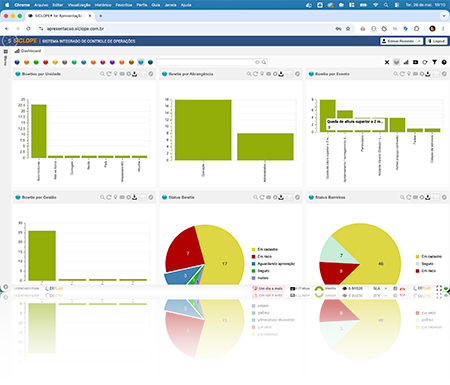Screen dimensions: 450x385
Task: Click the Logout button
Action: coord(436,41)
